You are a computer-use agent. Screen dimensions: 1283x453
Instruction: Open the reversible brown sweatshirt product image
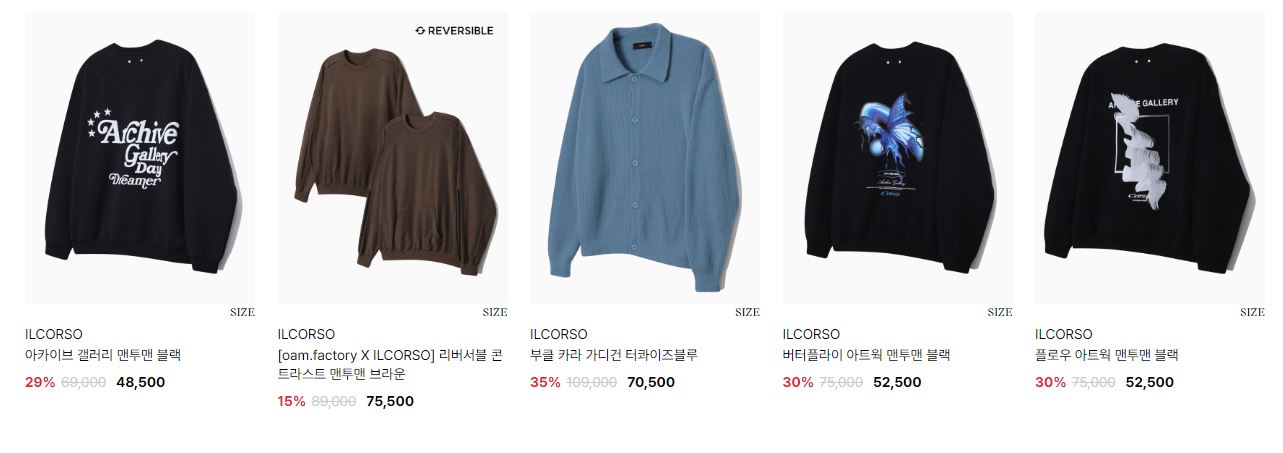(392, 158)
